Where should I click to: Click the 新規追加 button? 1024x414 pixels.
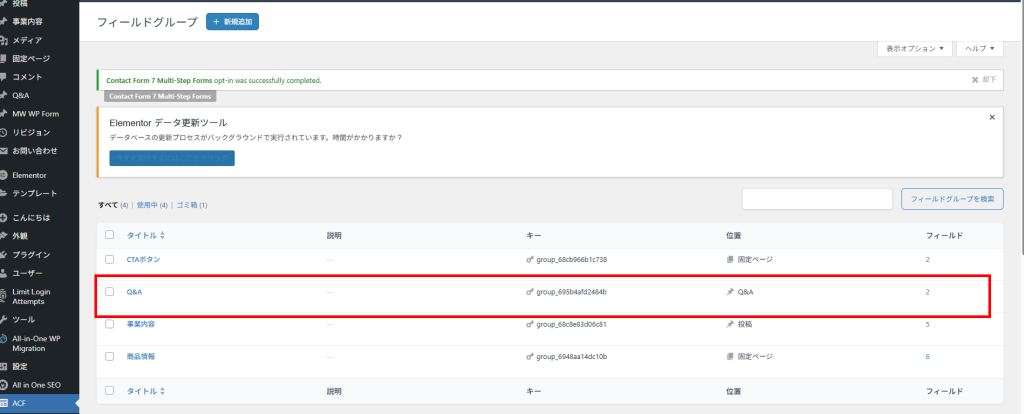pos(232,21)
